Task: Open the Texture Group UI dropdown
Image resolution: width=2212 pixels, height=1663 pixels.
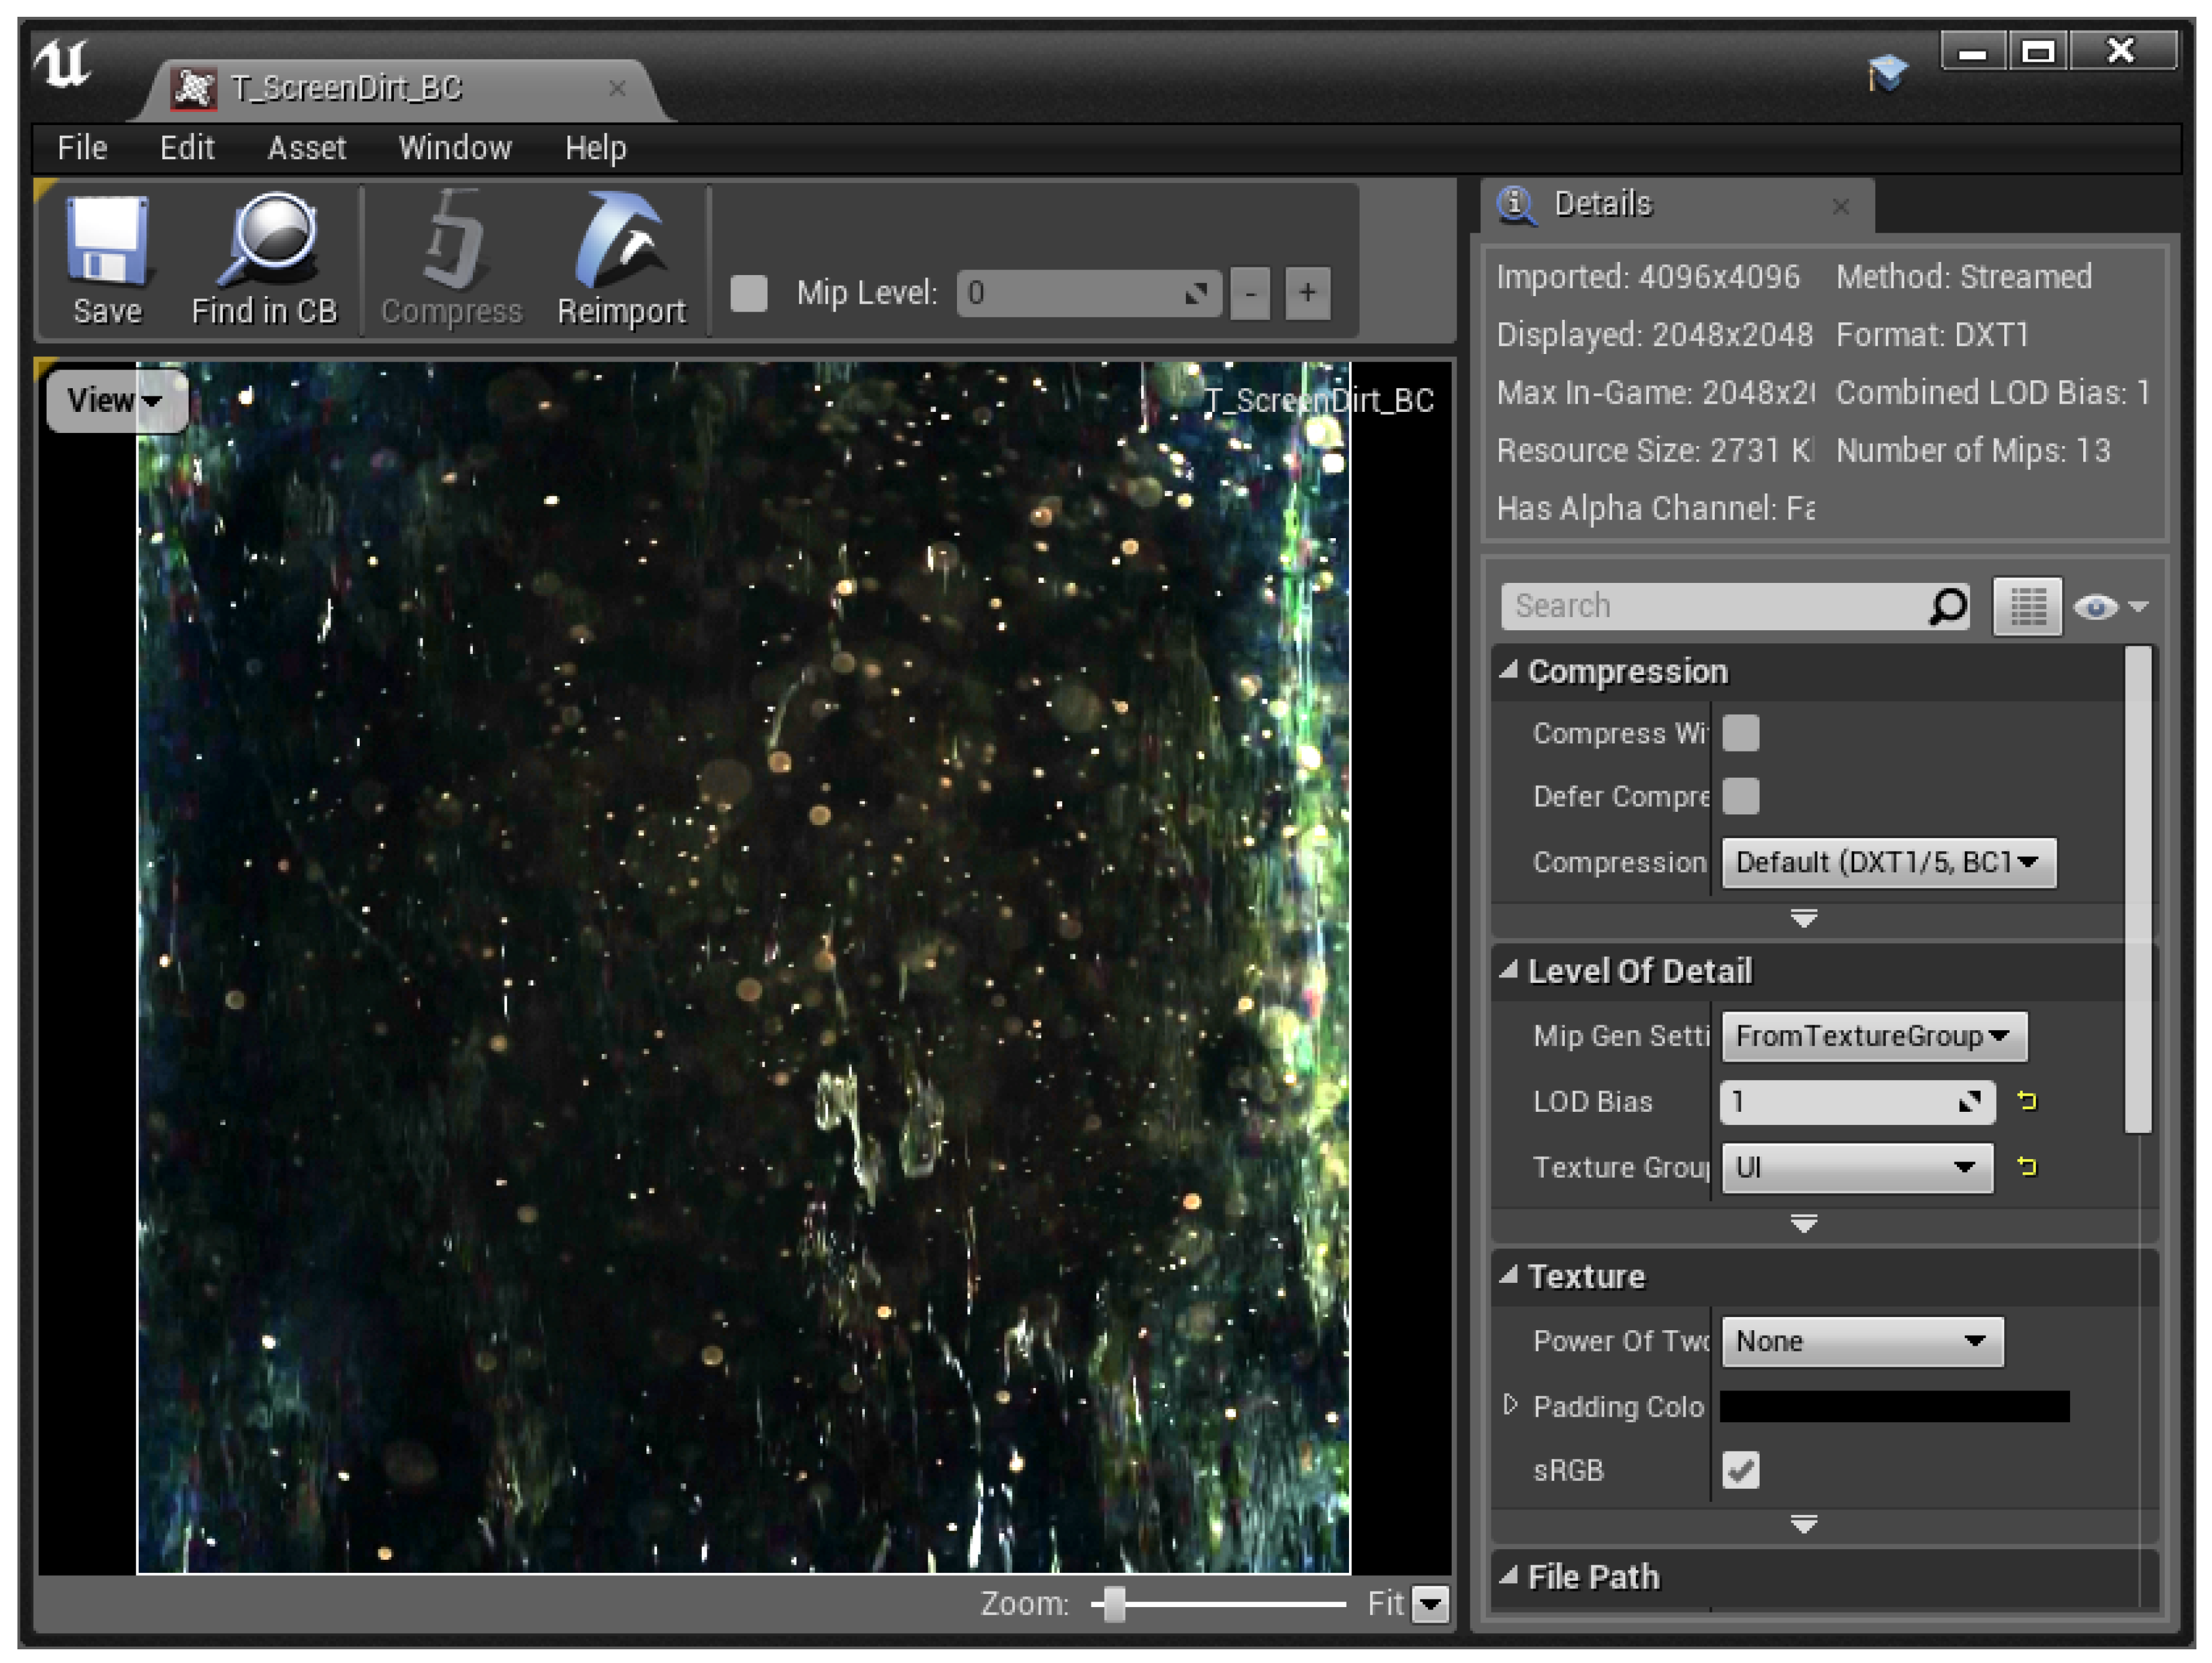Action: tap(1857, 1168)
